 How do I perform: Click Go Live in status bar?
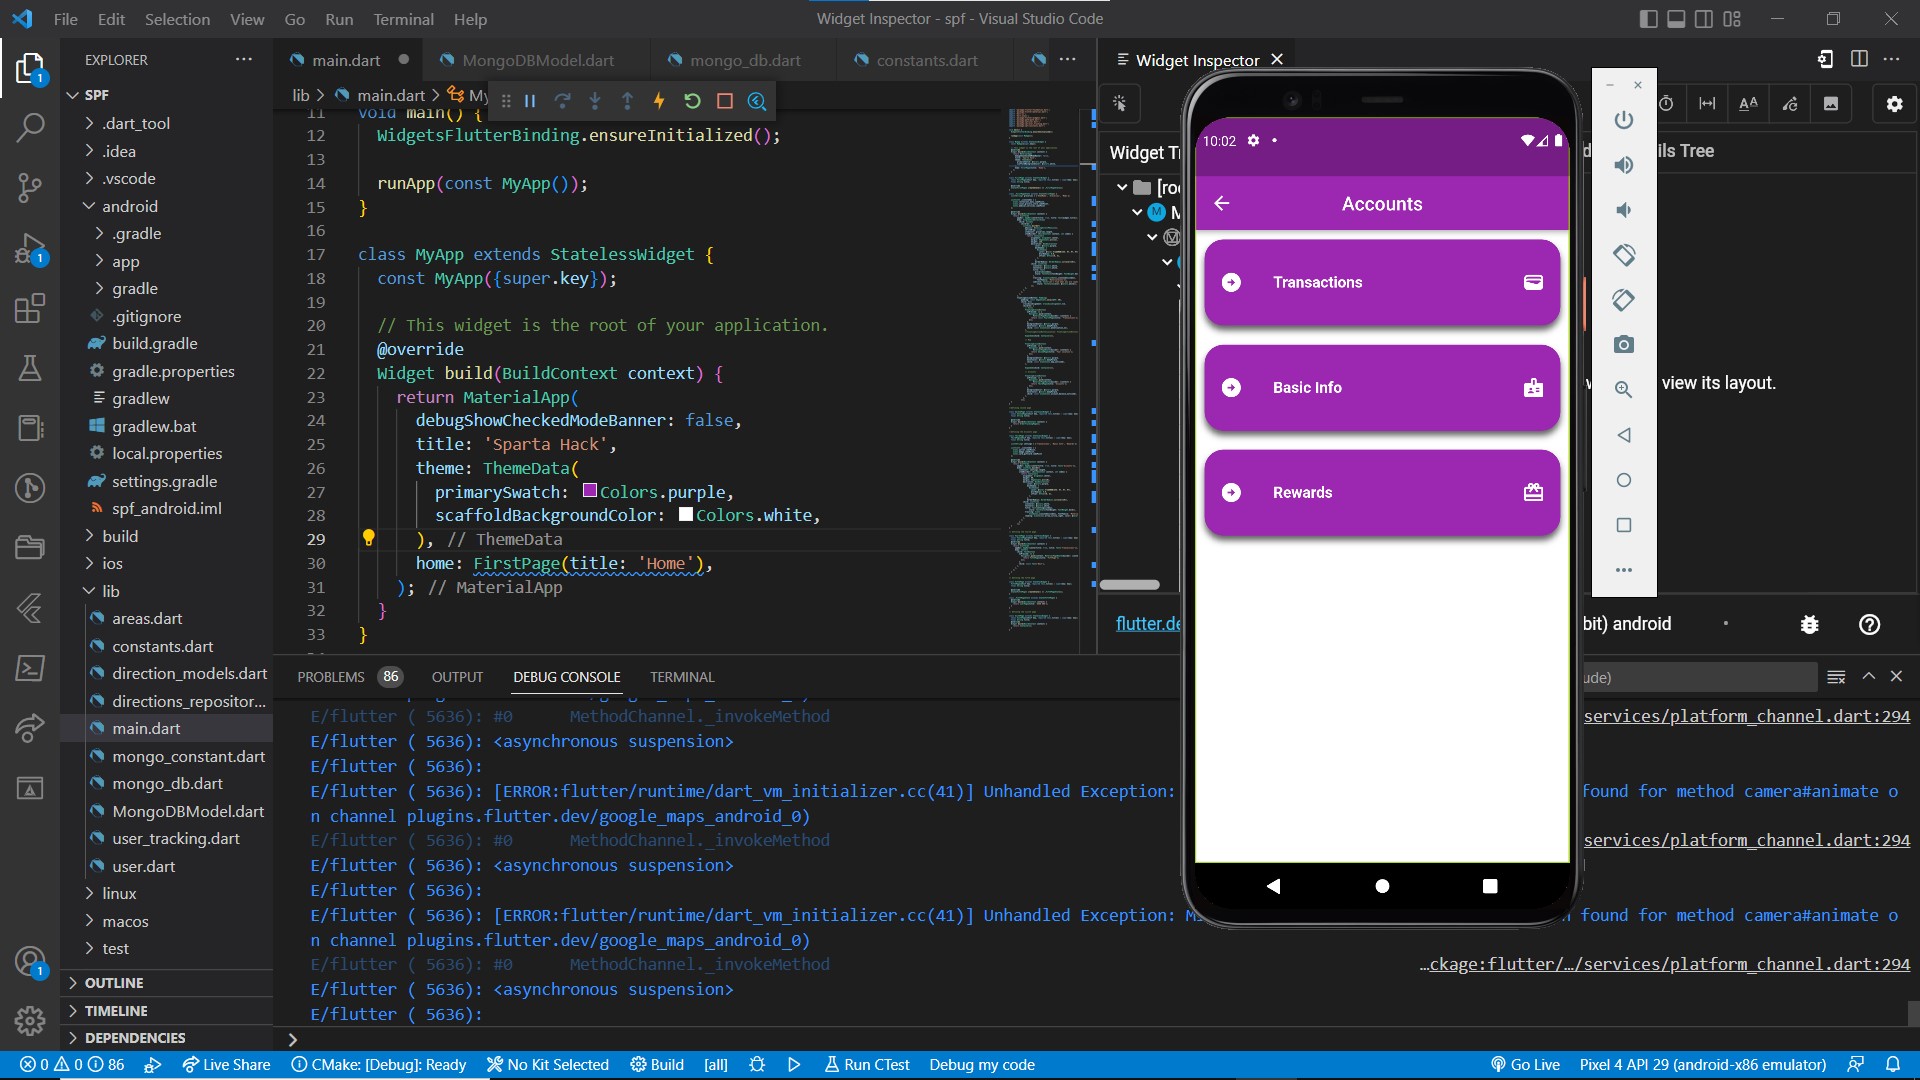click(1525, 1064)
